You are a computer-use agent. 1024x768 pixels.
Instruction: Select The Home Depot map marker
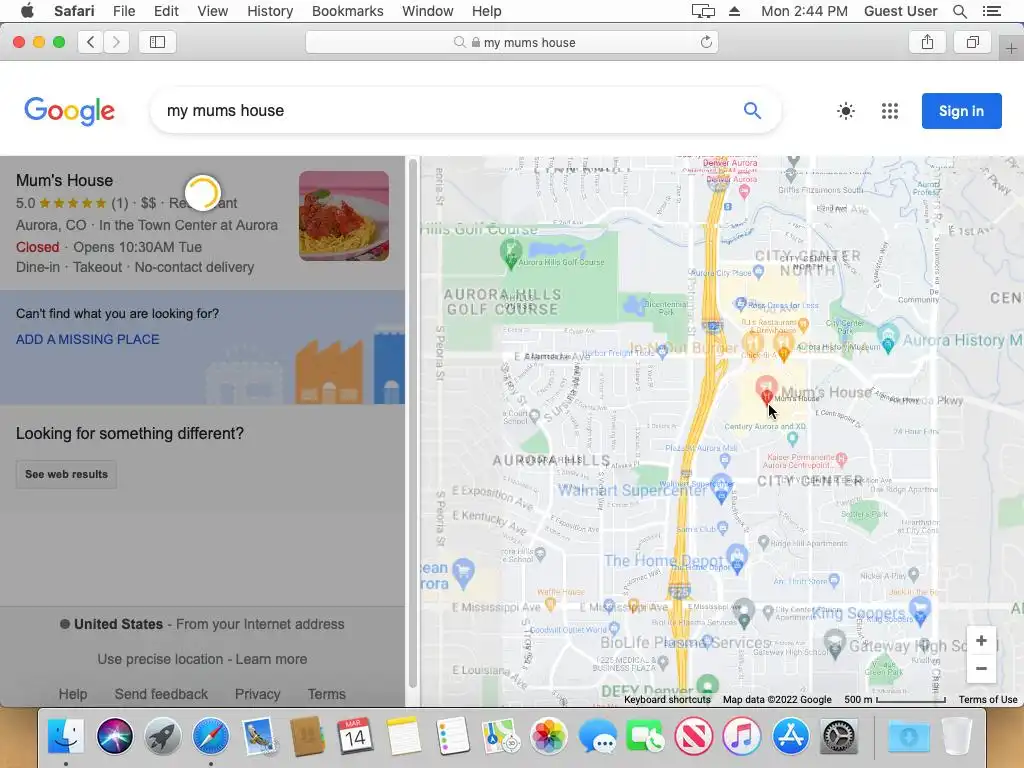click(x=737, y=558)
